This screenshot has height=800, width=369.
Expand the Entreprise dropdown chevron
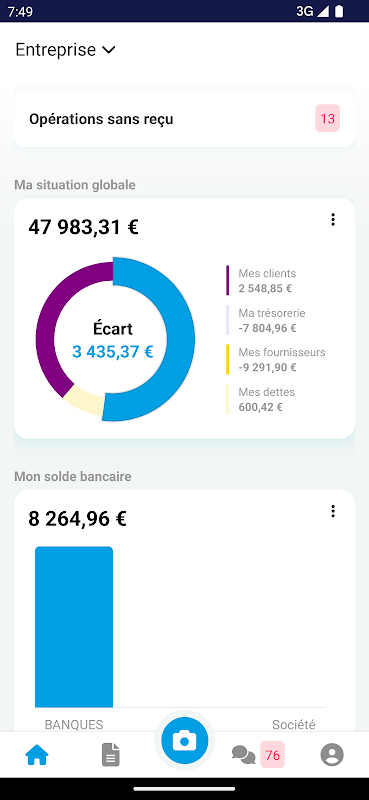tap(109, 50)
